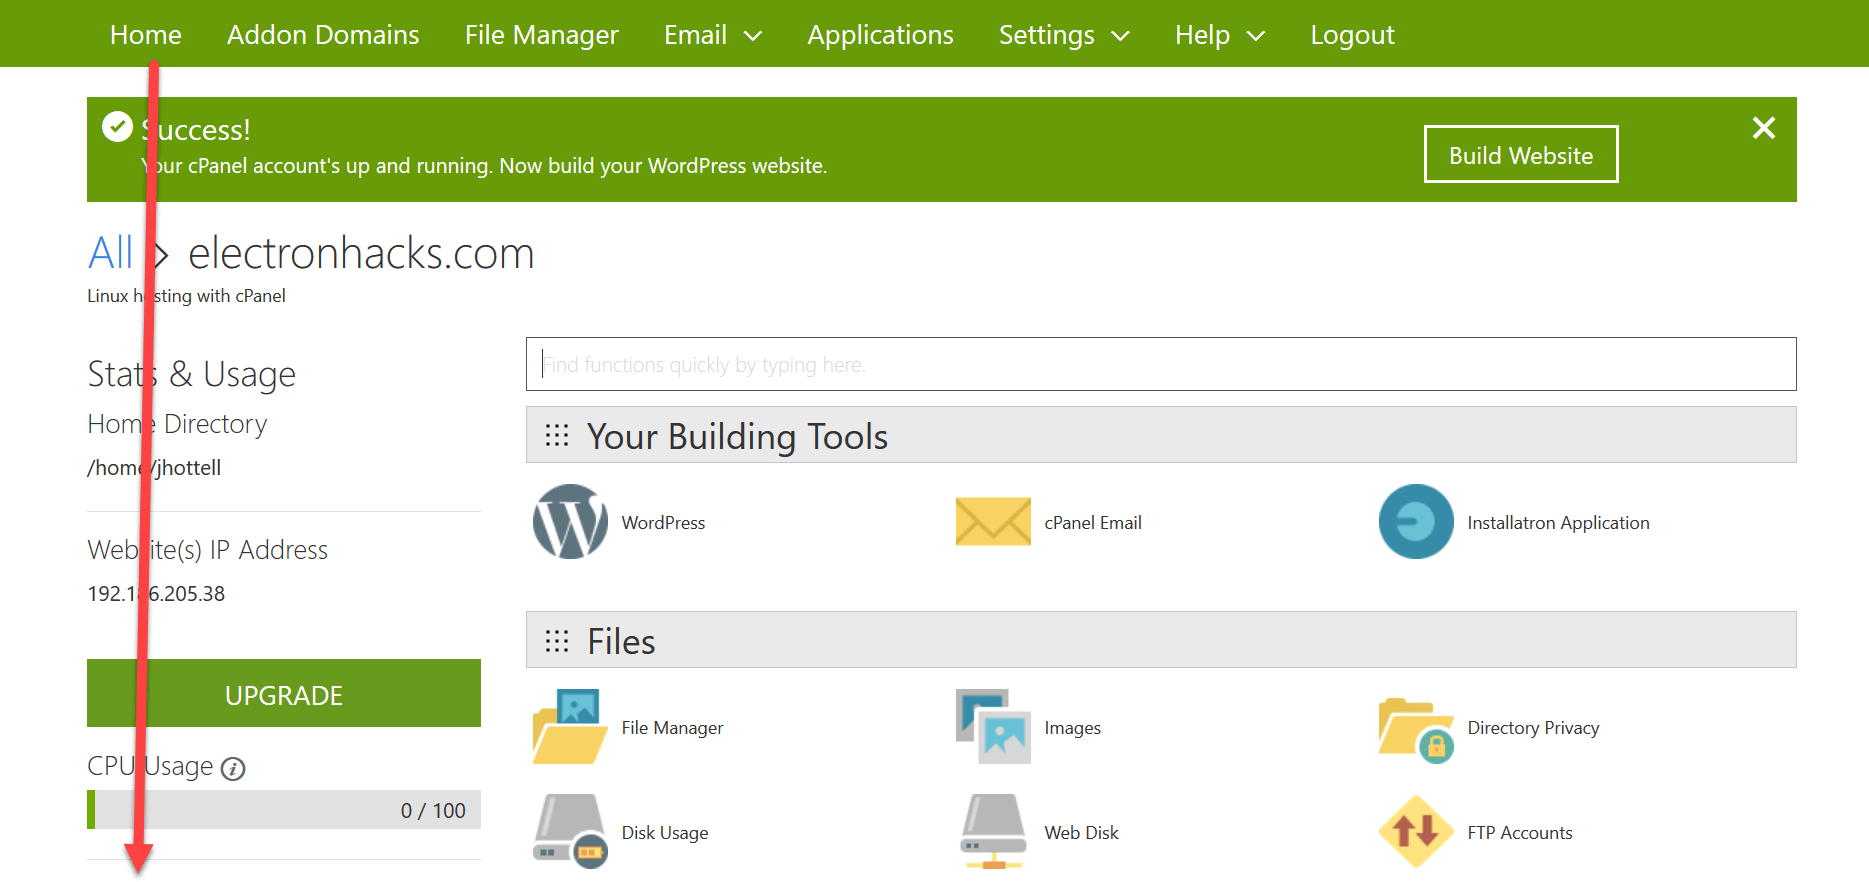Click the File Manager folder icon

point(570,727)
